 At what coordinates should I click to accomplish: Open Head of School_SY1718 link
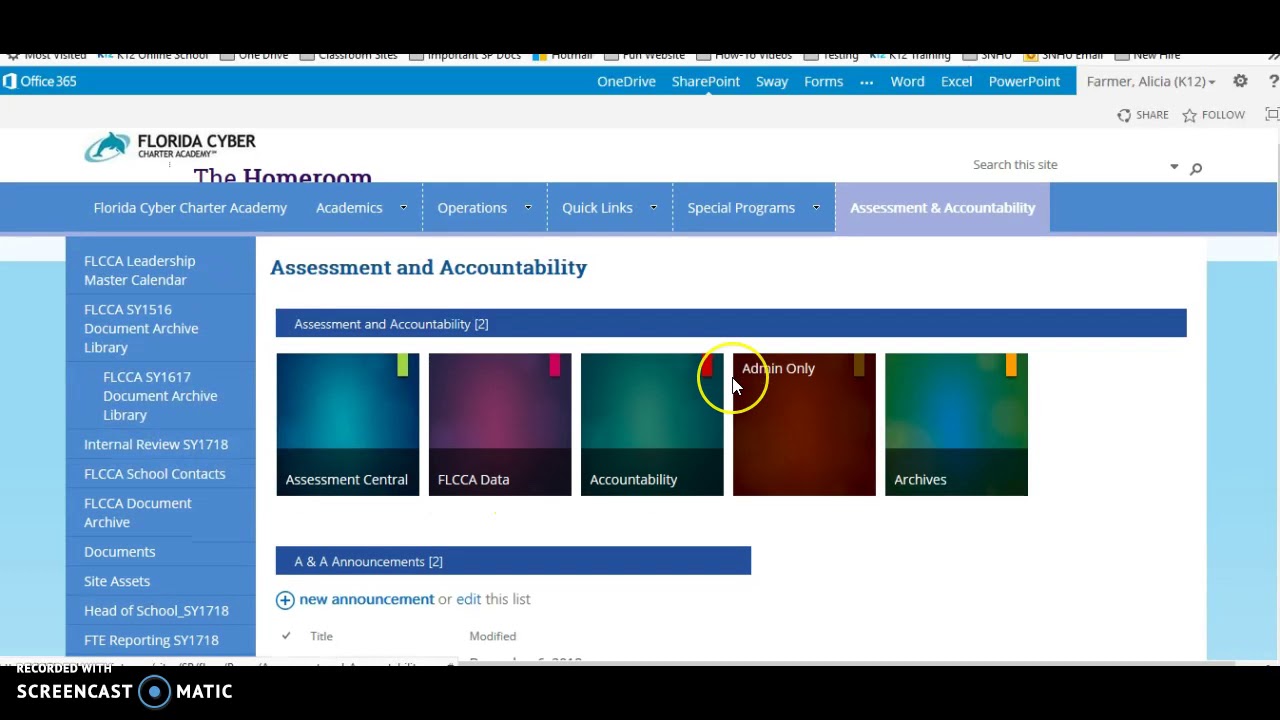[x=156, y=611]
